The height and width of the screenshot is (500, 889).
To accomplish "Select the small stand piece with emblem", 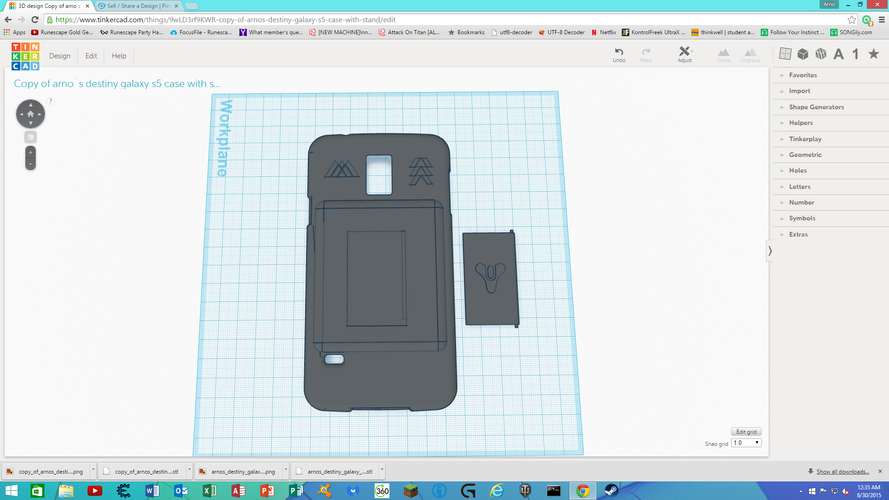I will click(491, 278).
